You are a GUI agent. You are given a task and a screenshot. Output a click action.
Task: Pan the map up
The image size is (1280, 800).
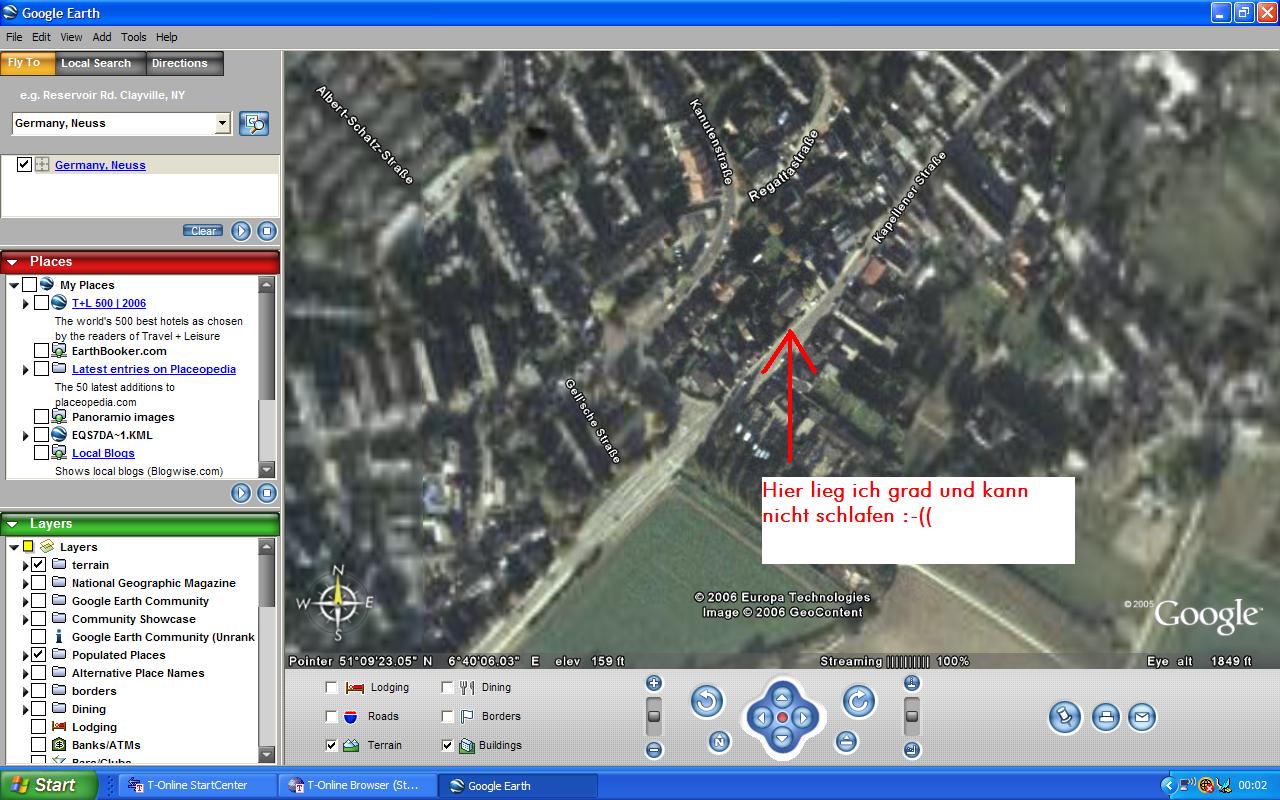(782, 696)
